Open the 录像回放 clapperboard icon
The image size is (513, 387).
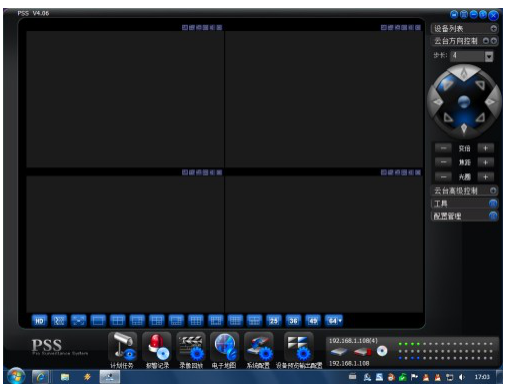click(191, 347)
